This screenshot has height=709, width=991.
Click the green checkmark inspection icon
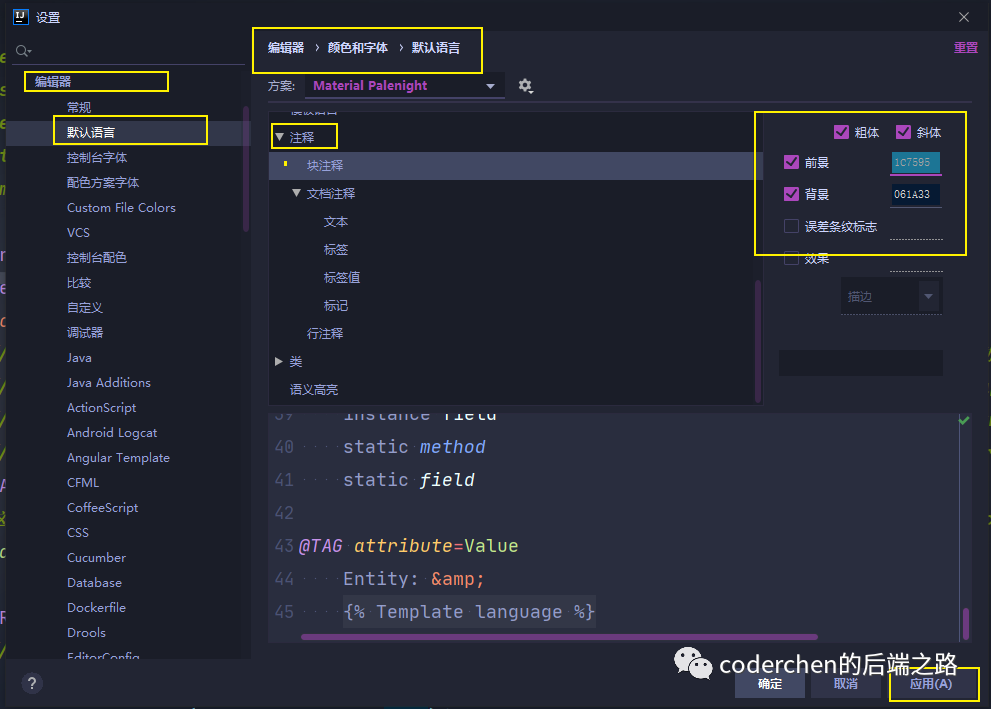[964, 420]
